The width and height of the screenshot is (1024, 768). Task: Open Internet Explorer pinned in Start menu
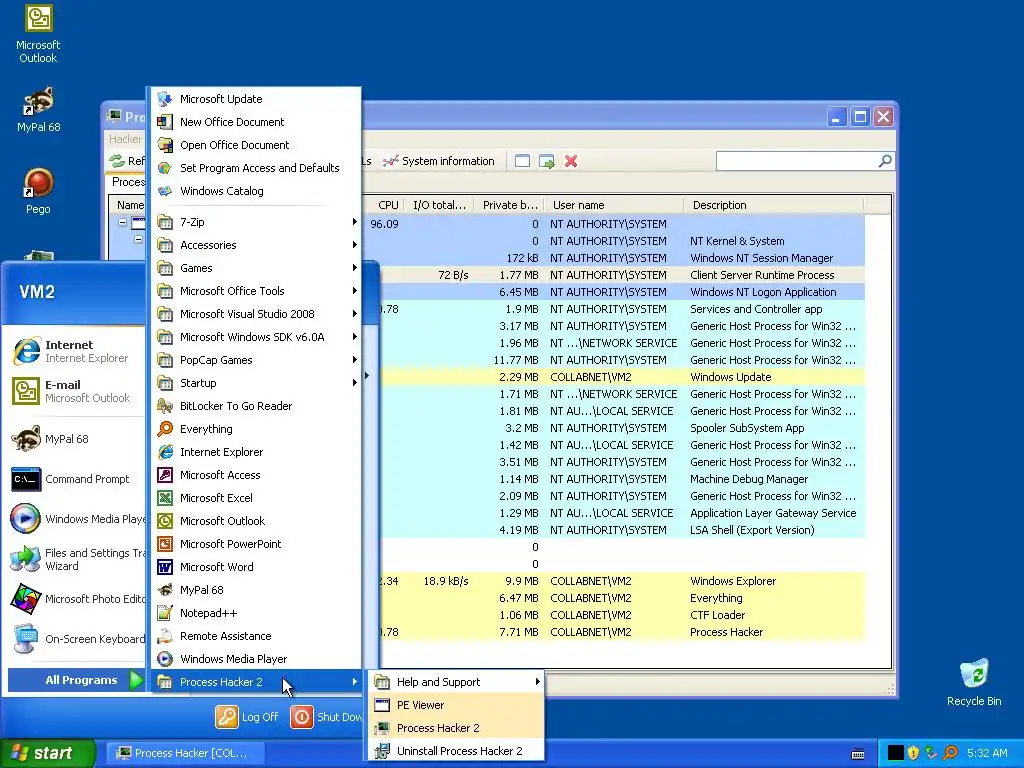76,351
